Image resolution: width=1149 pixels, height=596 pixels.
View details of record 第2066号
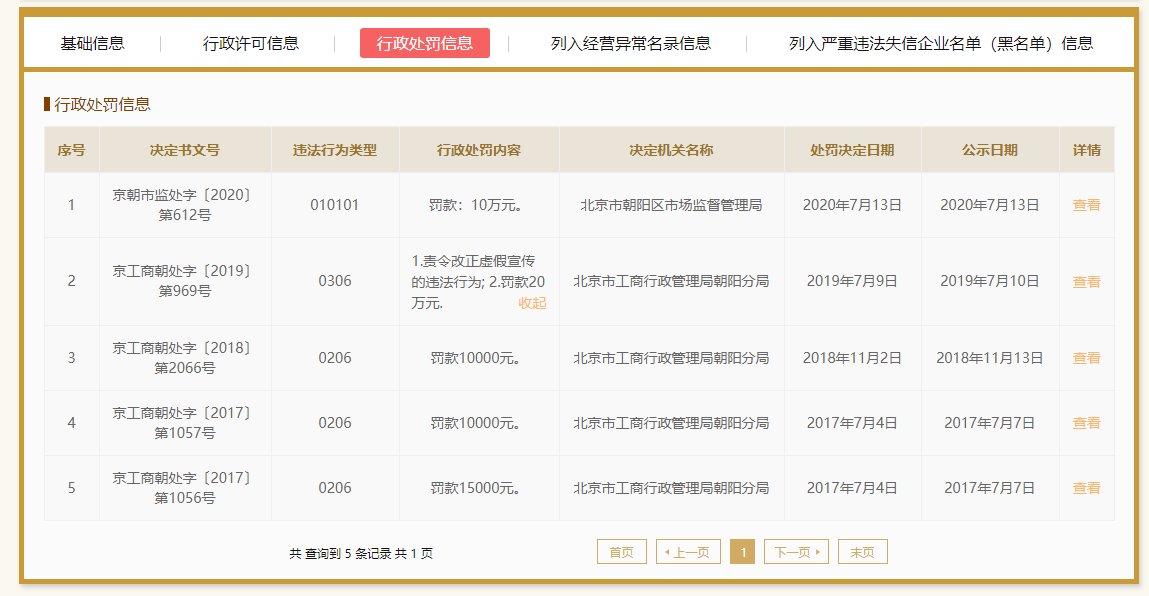(1086, 358)
